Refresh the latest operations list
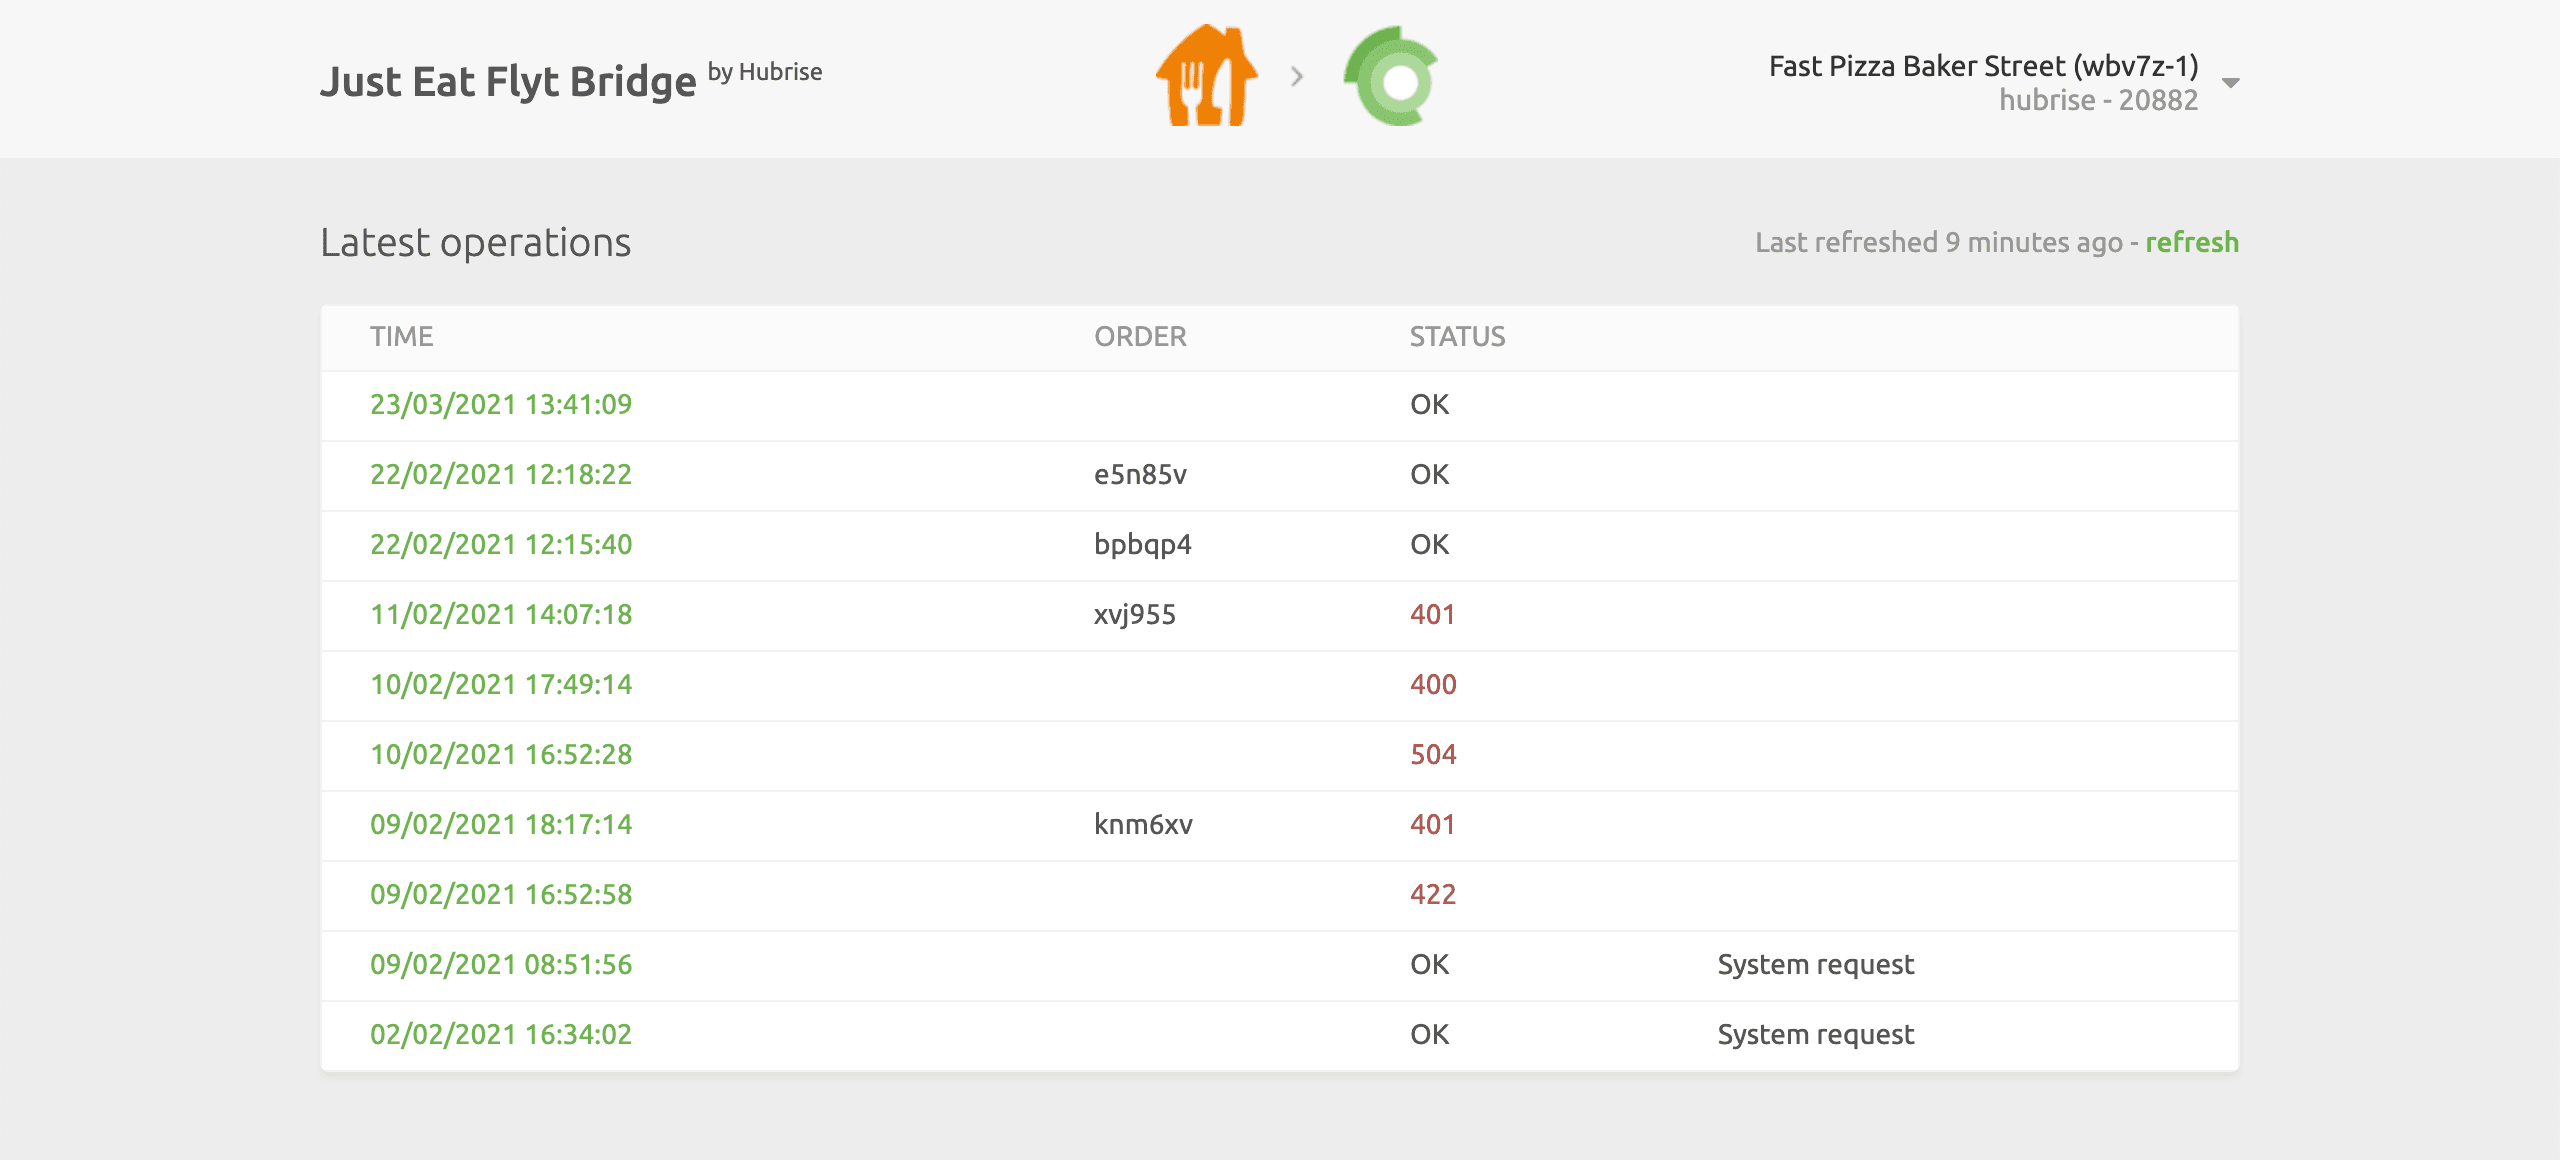The width and height of the screenshot is (2560, 1160). pos(2192,243)
